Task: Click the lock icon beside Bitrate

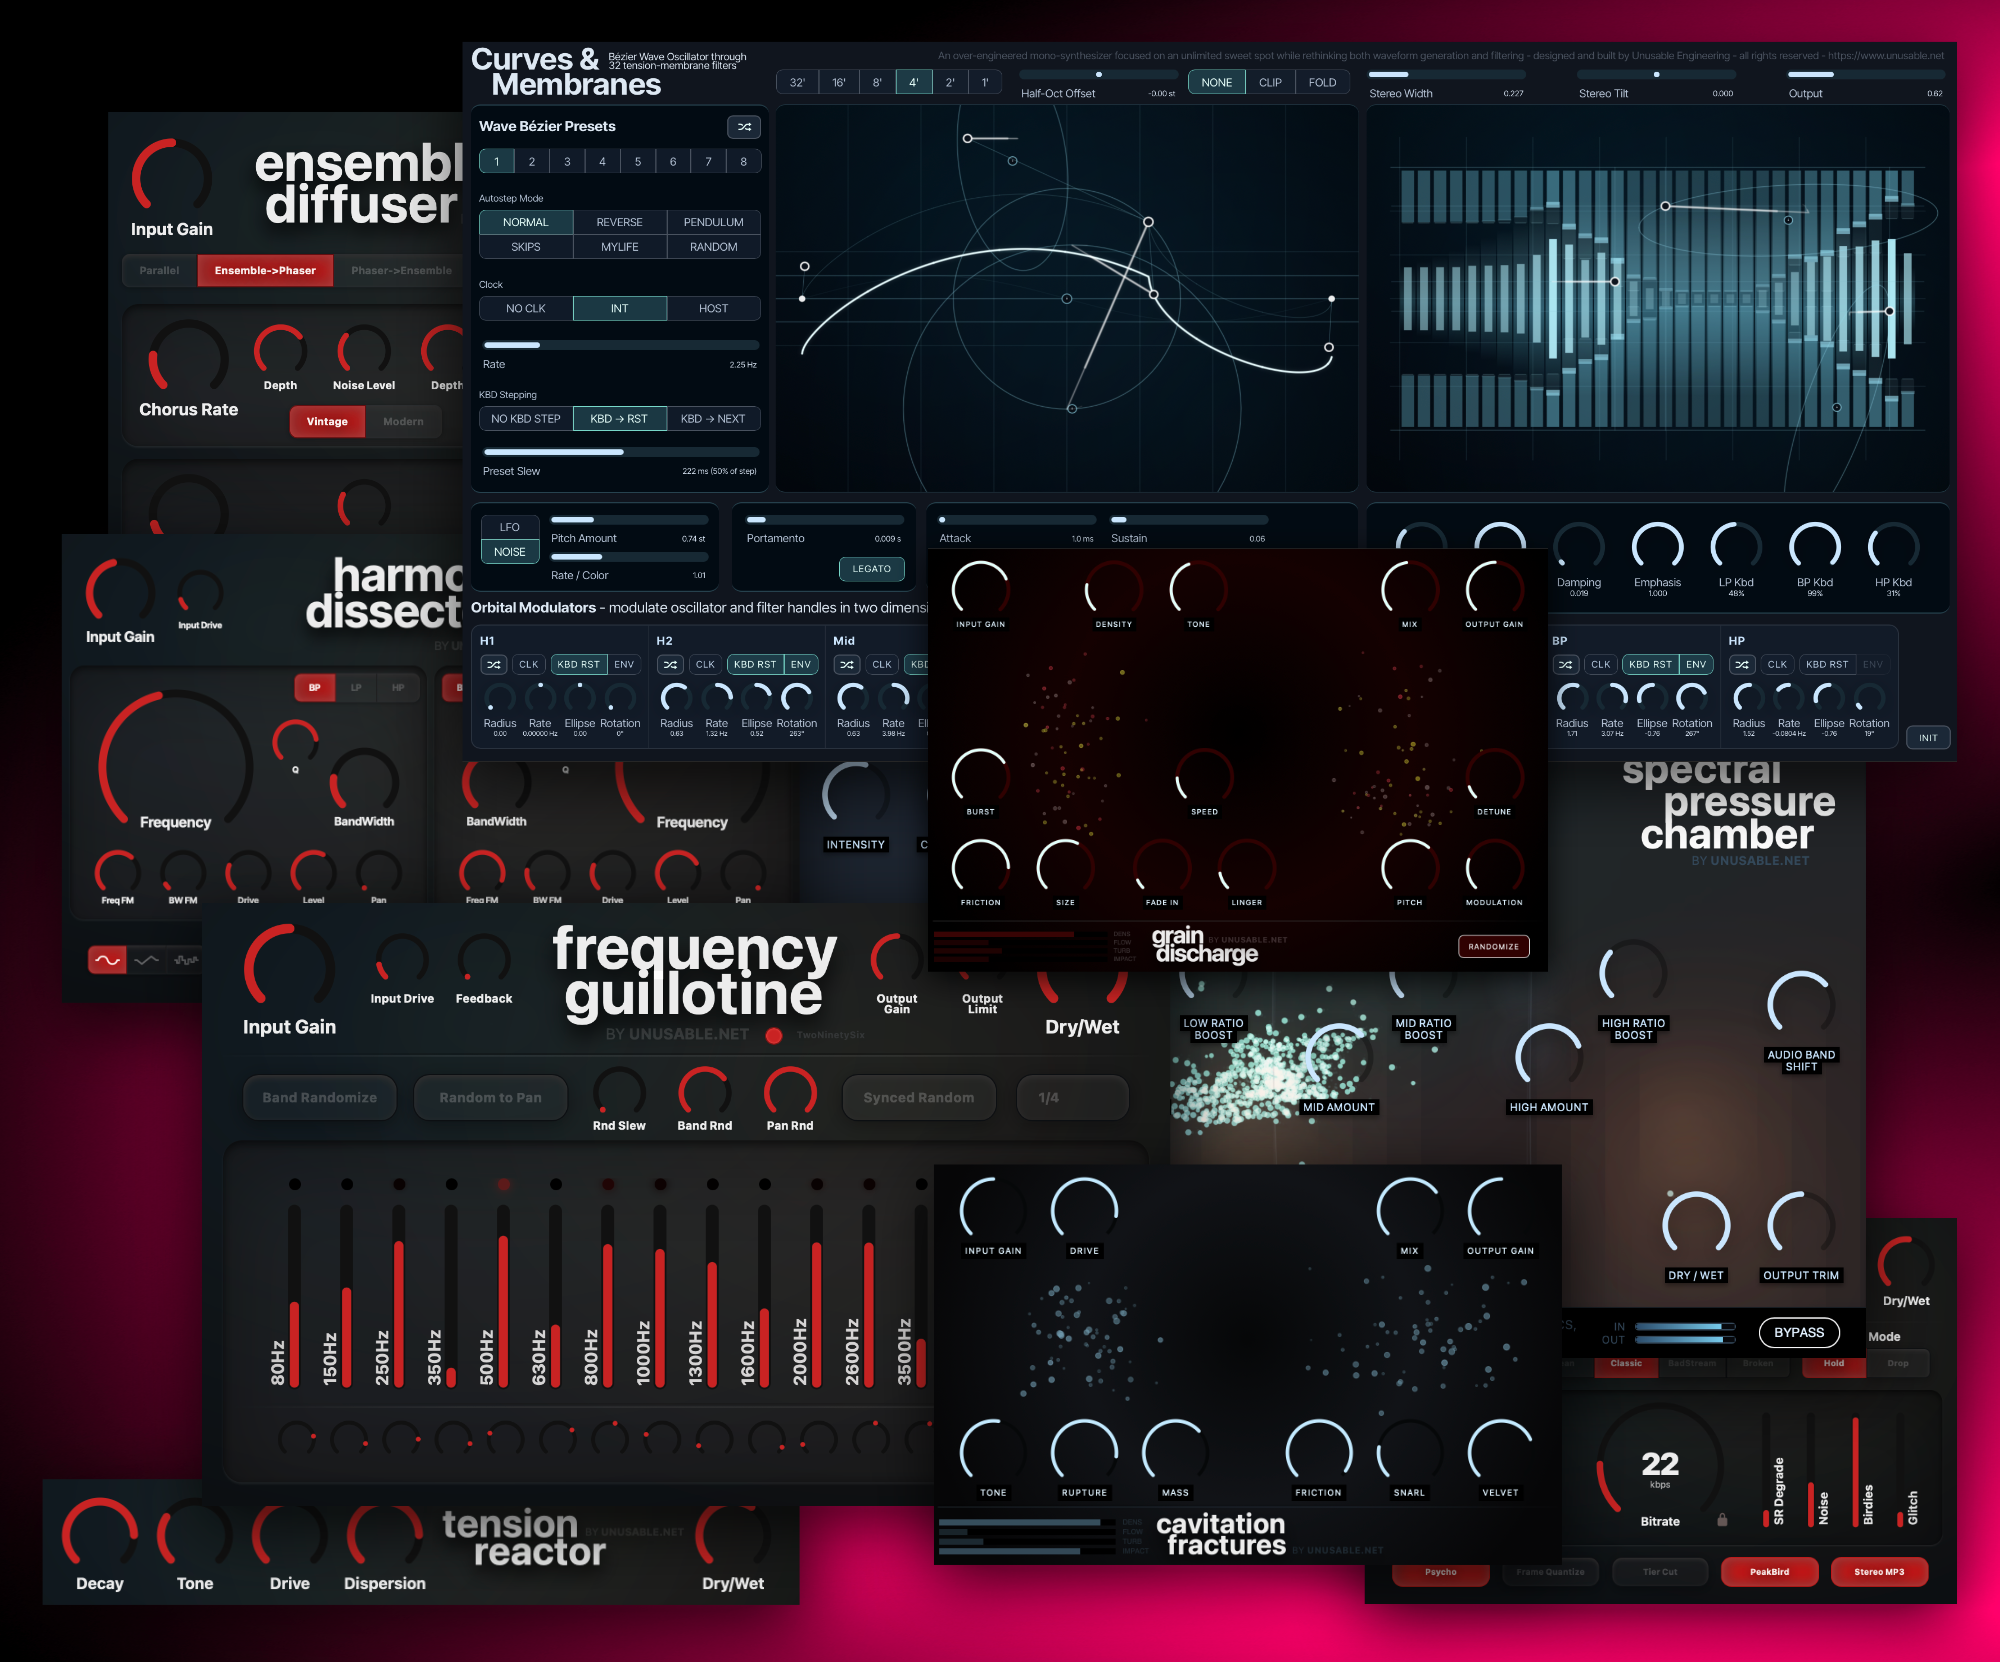Action: click(x=1722, y=1520)
